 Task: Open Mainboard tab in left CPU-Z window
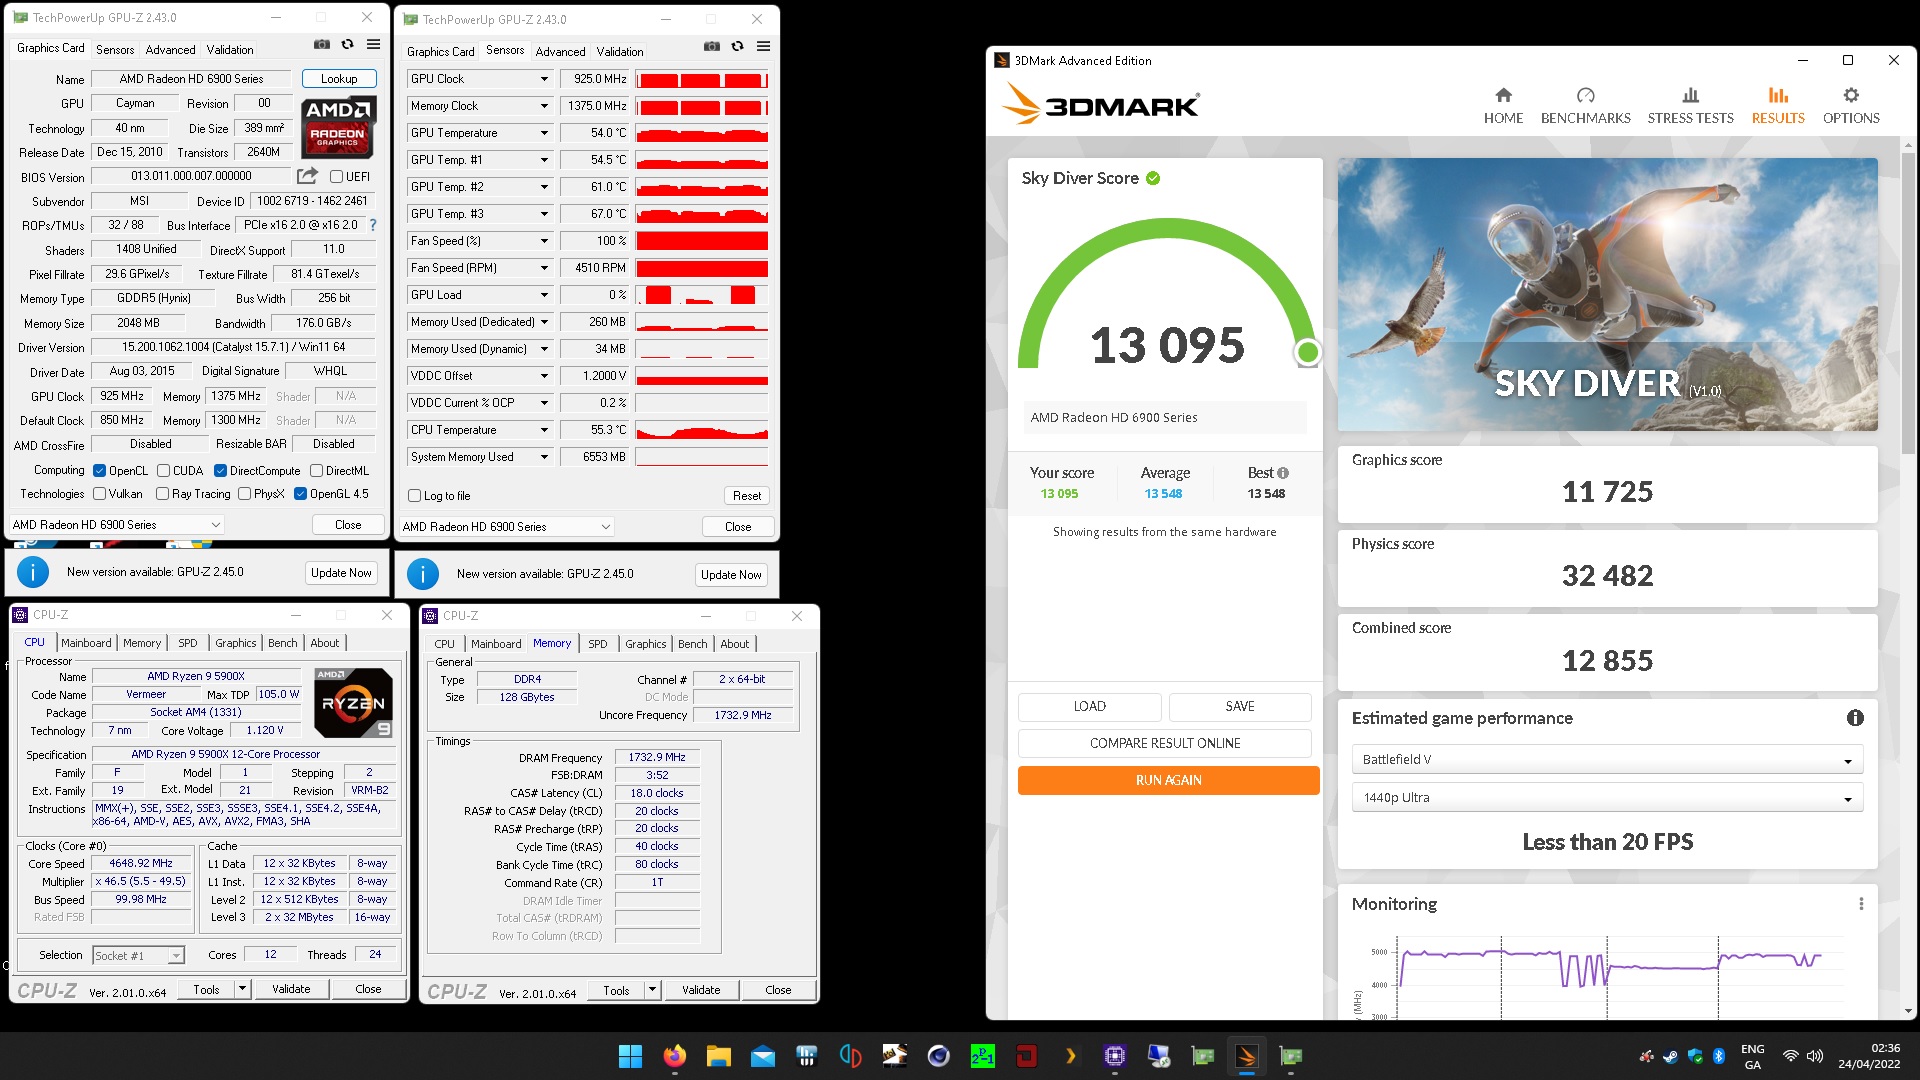86,643
